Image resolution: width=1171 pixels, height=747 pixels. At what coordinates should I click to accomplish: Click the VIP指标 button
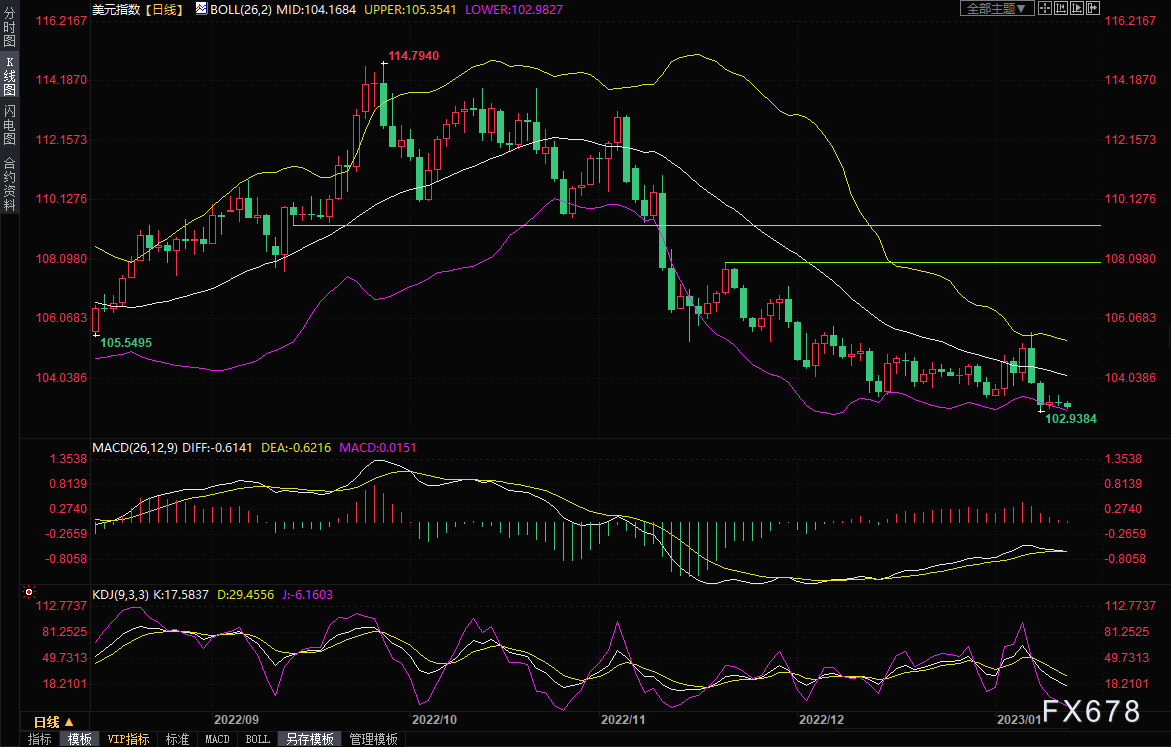[x=128, y=739]
